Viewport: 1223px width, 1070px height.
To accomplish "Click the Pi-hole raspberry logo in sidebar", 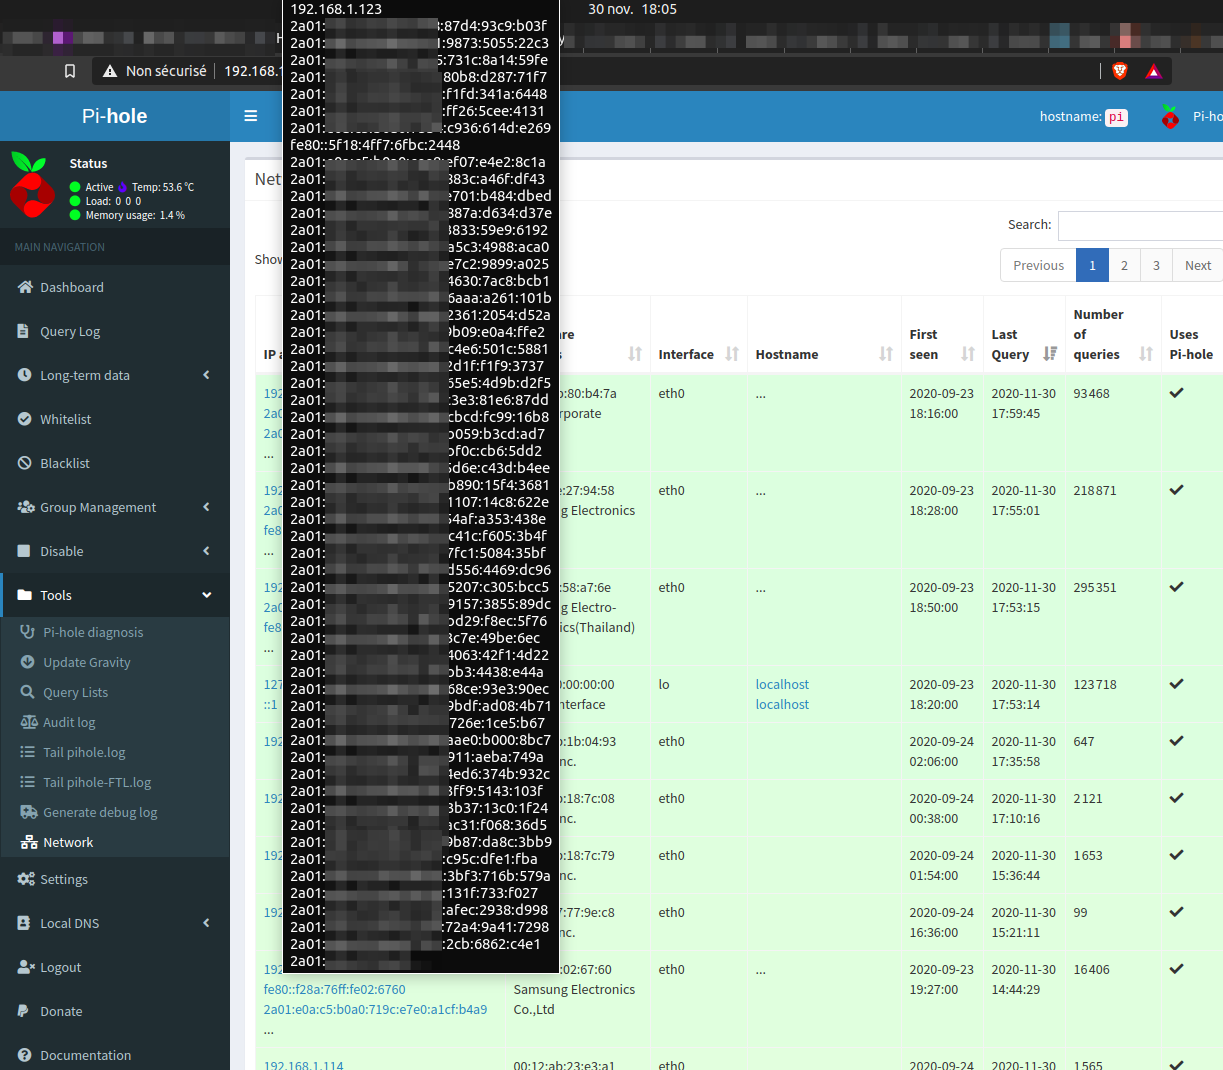I will (x=32, y=184).
